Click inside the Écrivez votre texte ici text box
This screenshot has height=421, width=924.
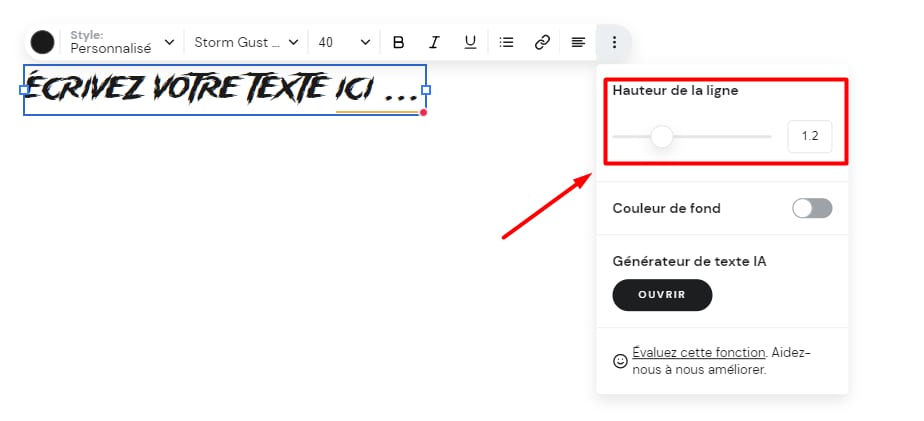pos(220,89)
